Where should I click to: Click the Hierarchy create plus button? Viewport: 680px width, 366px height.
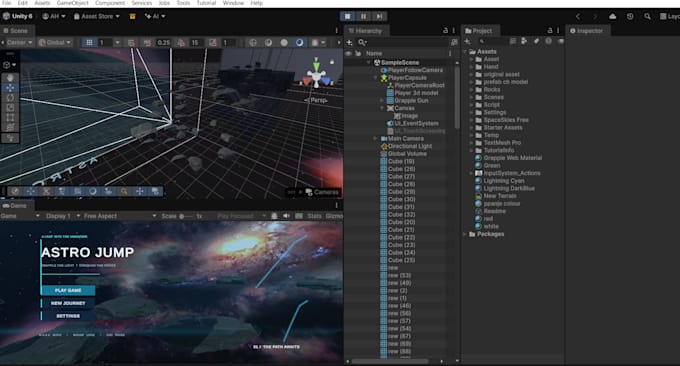[x=350, y=42]
